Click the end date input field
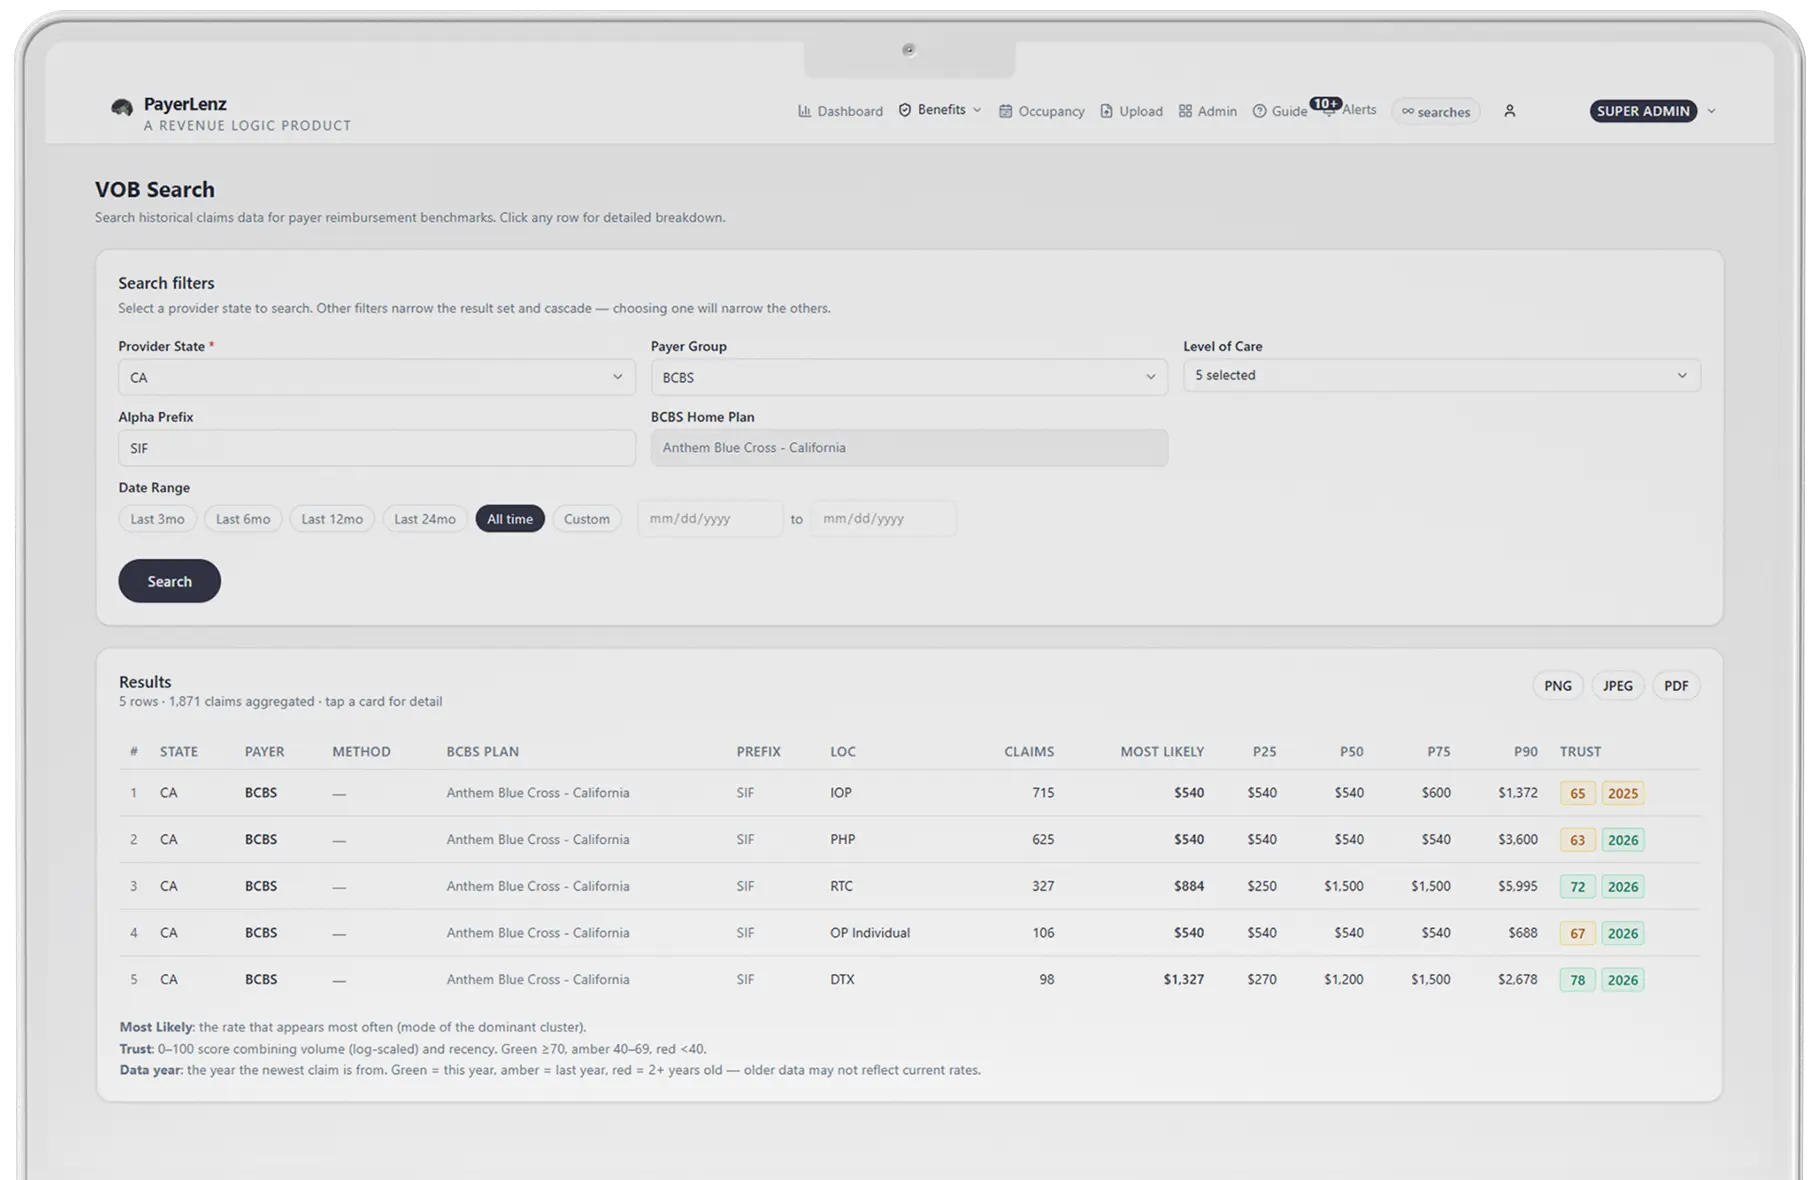The height and width of the screenshot is (1180, 1817). point(883,519)
